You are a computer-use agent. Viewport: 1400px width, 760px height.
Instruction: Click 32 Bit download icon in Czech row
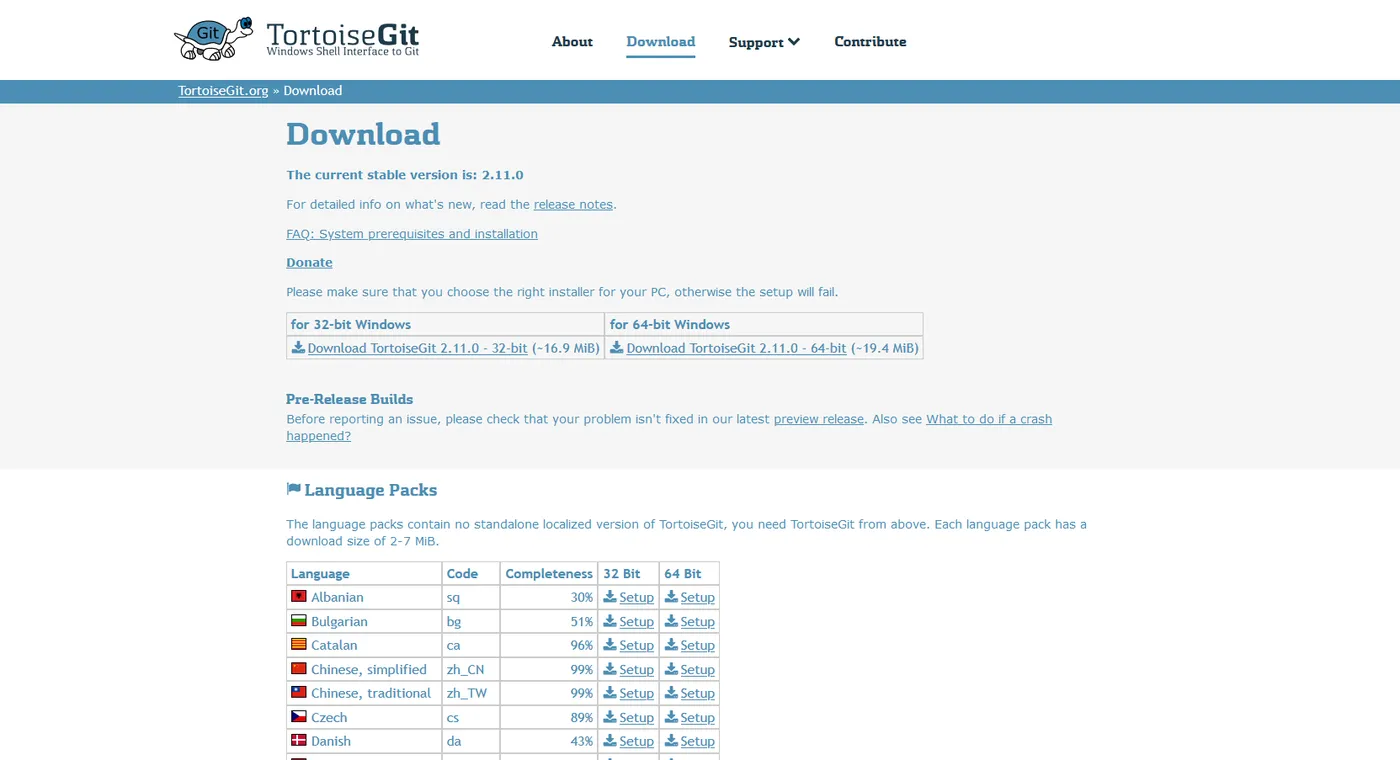pos(610,717)
